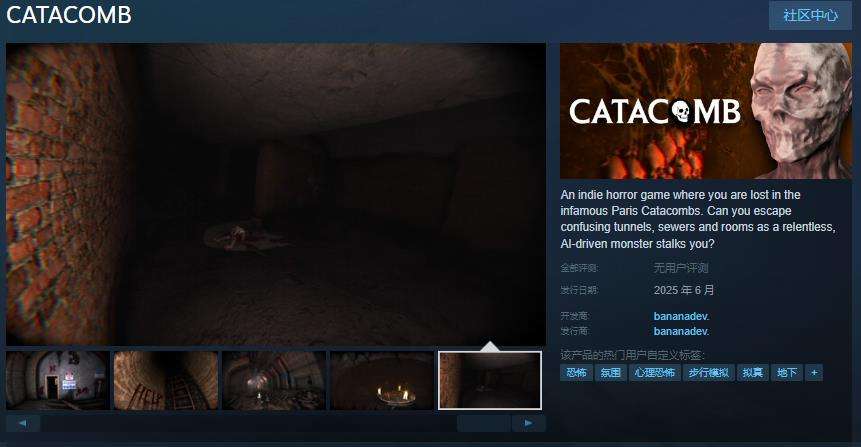Select the 地下 tag
The height and width of the screenshot is (447, 861).
tap(787, 373)
